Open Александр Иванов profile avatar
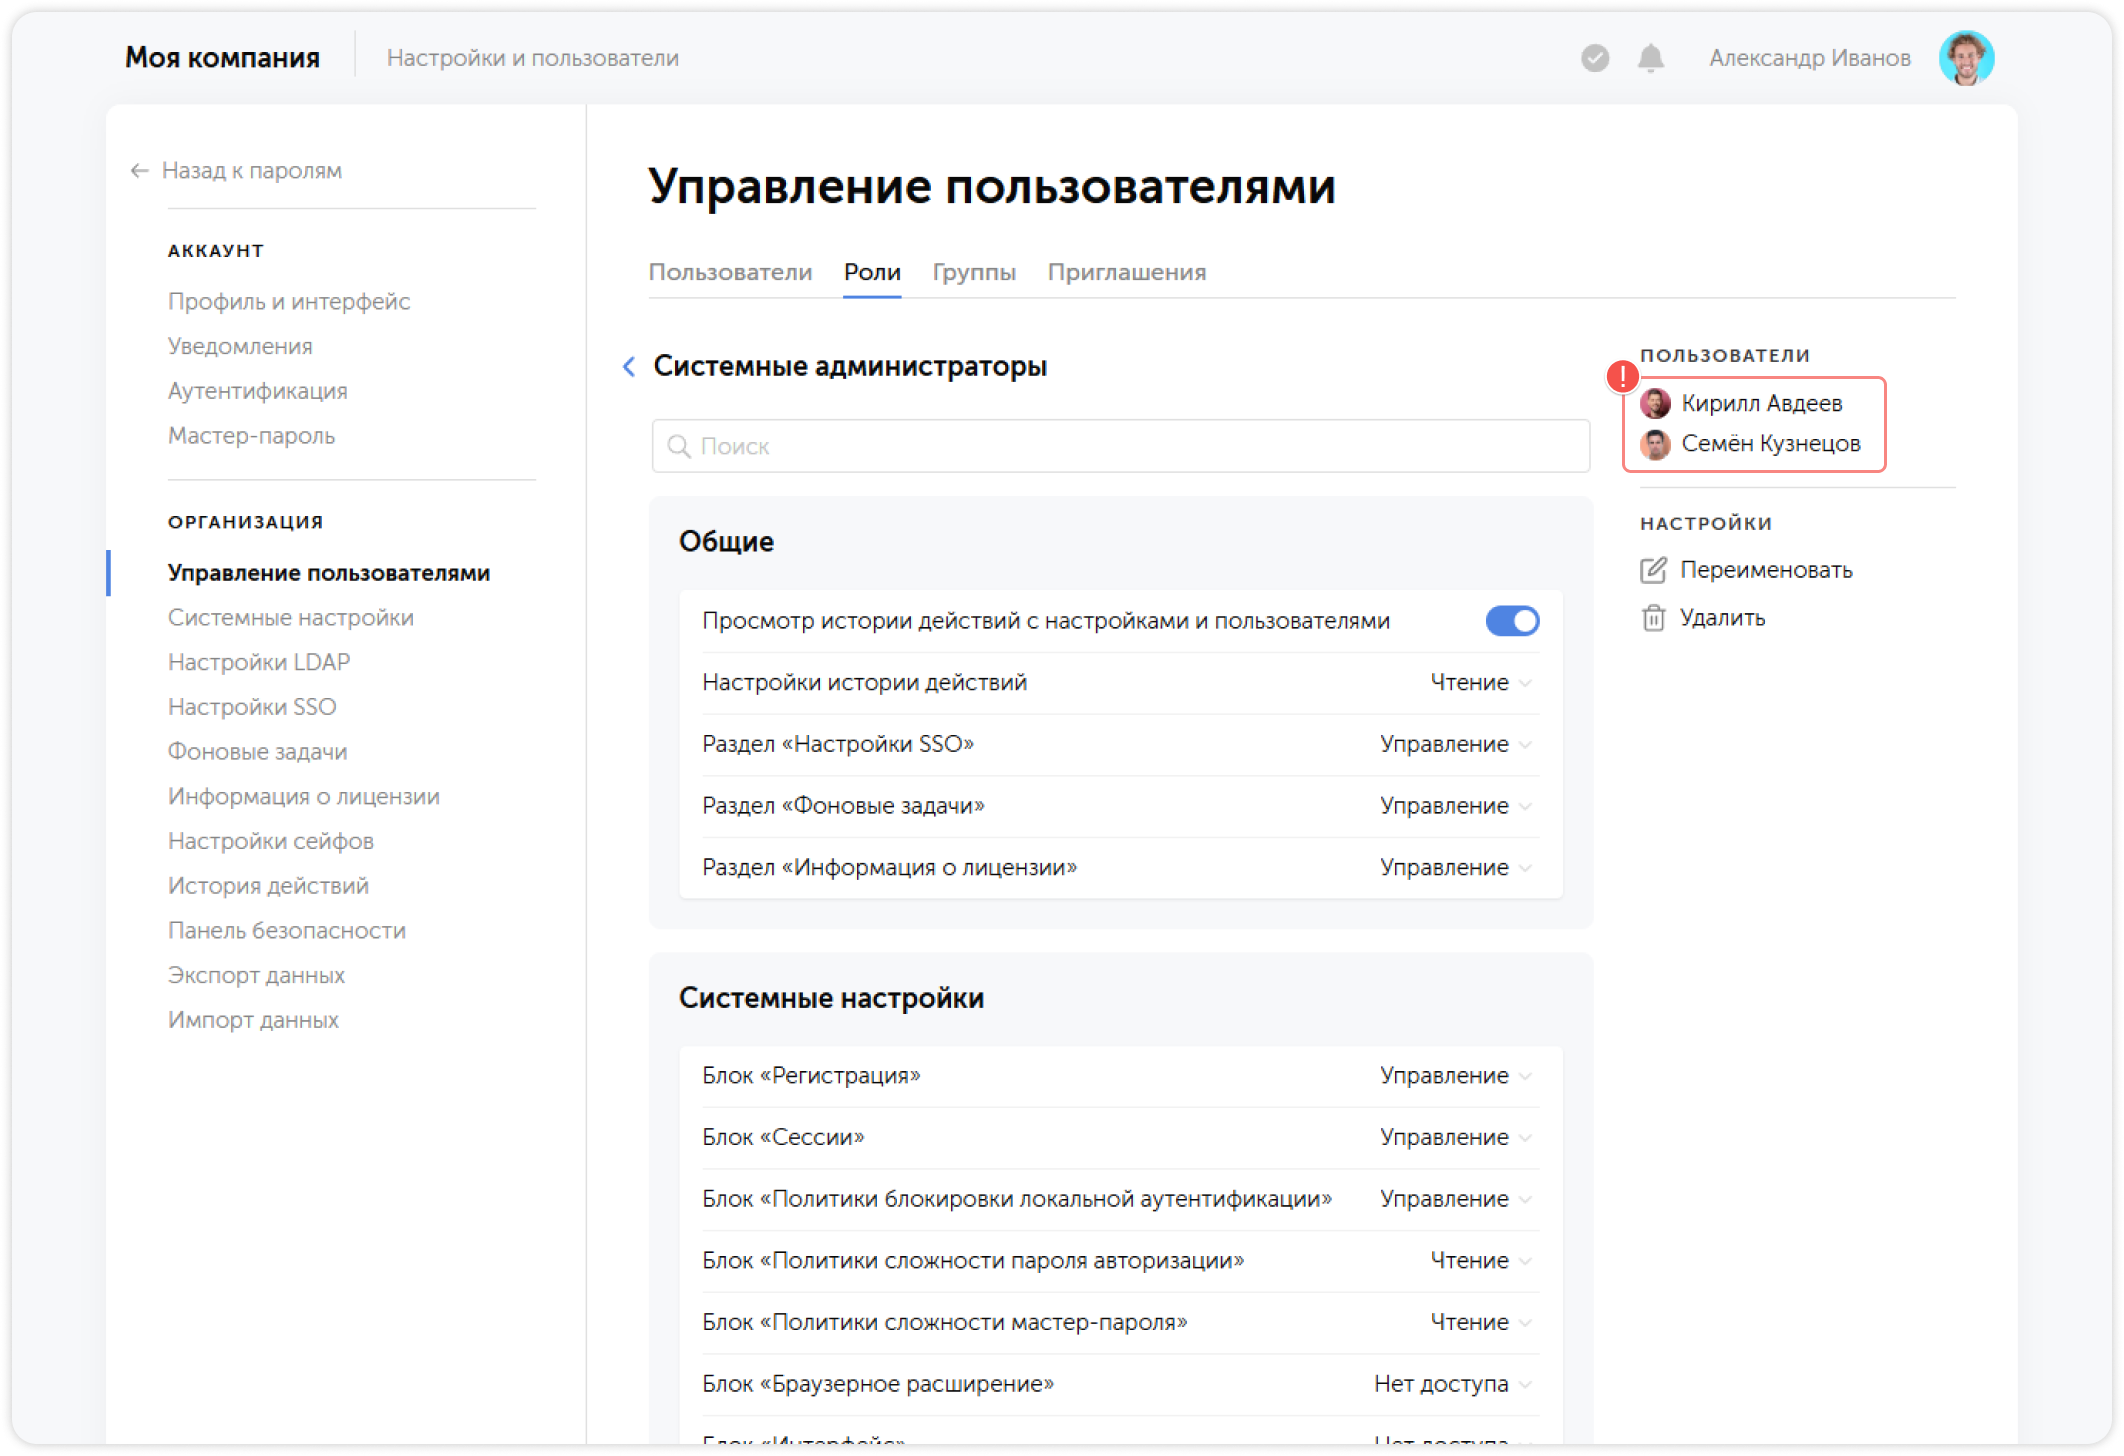Screen dimensions: 2124x1456 (1966, 57)
